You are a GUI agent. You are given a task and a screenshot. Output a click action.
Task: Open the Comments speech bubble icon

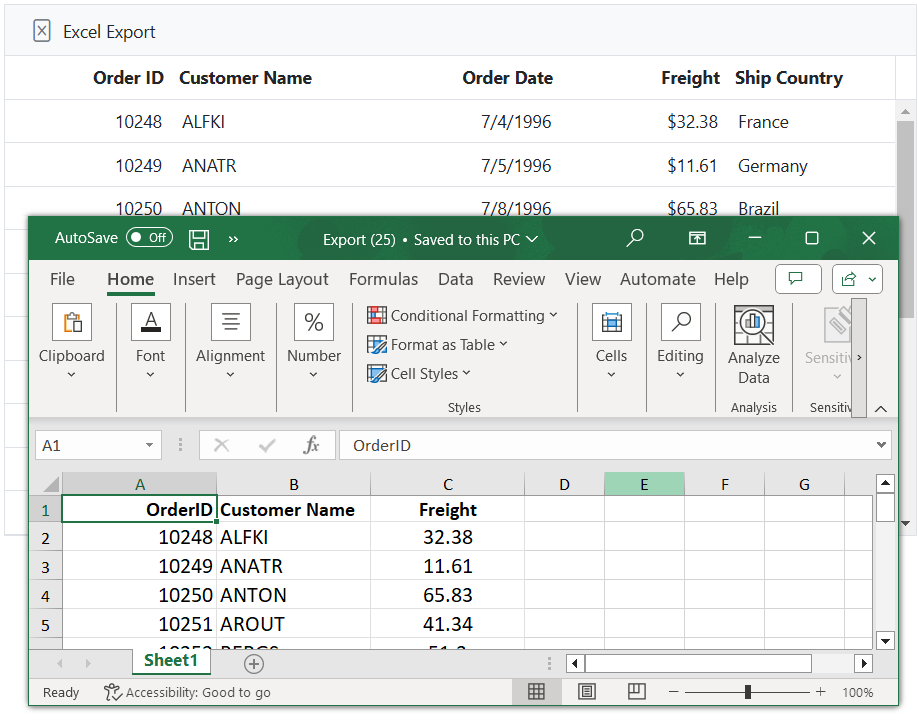pyautogui.click(x=797, y=279)
